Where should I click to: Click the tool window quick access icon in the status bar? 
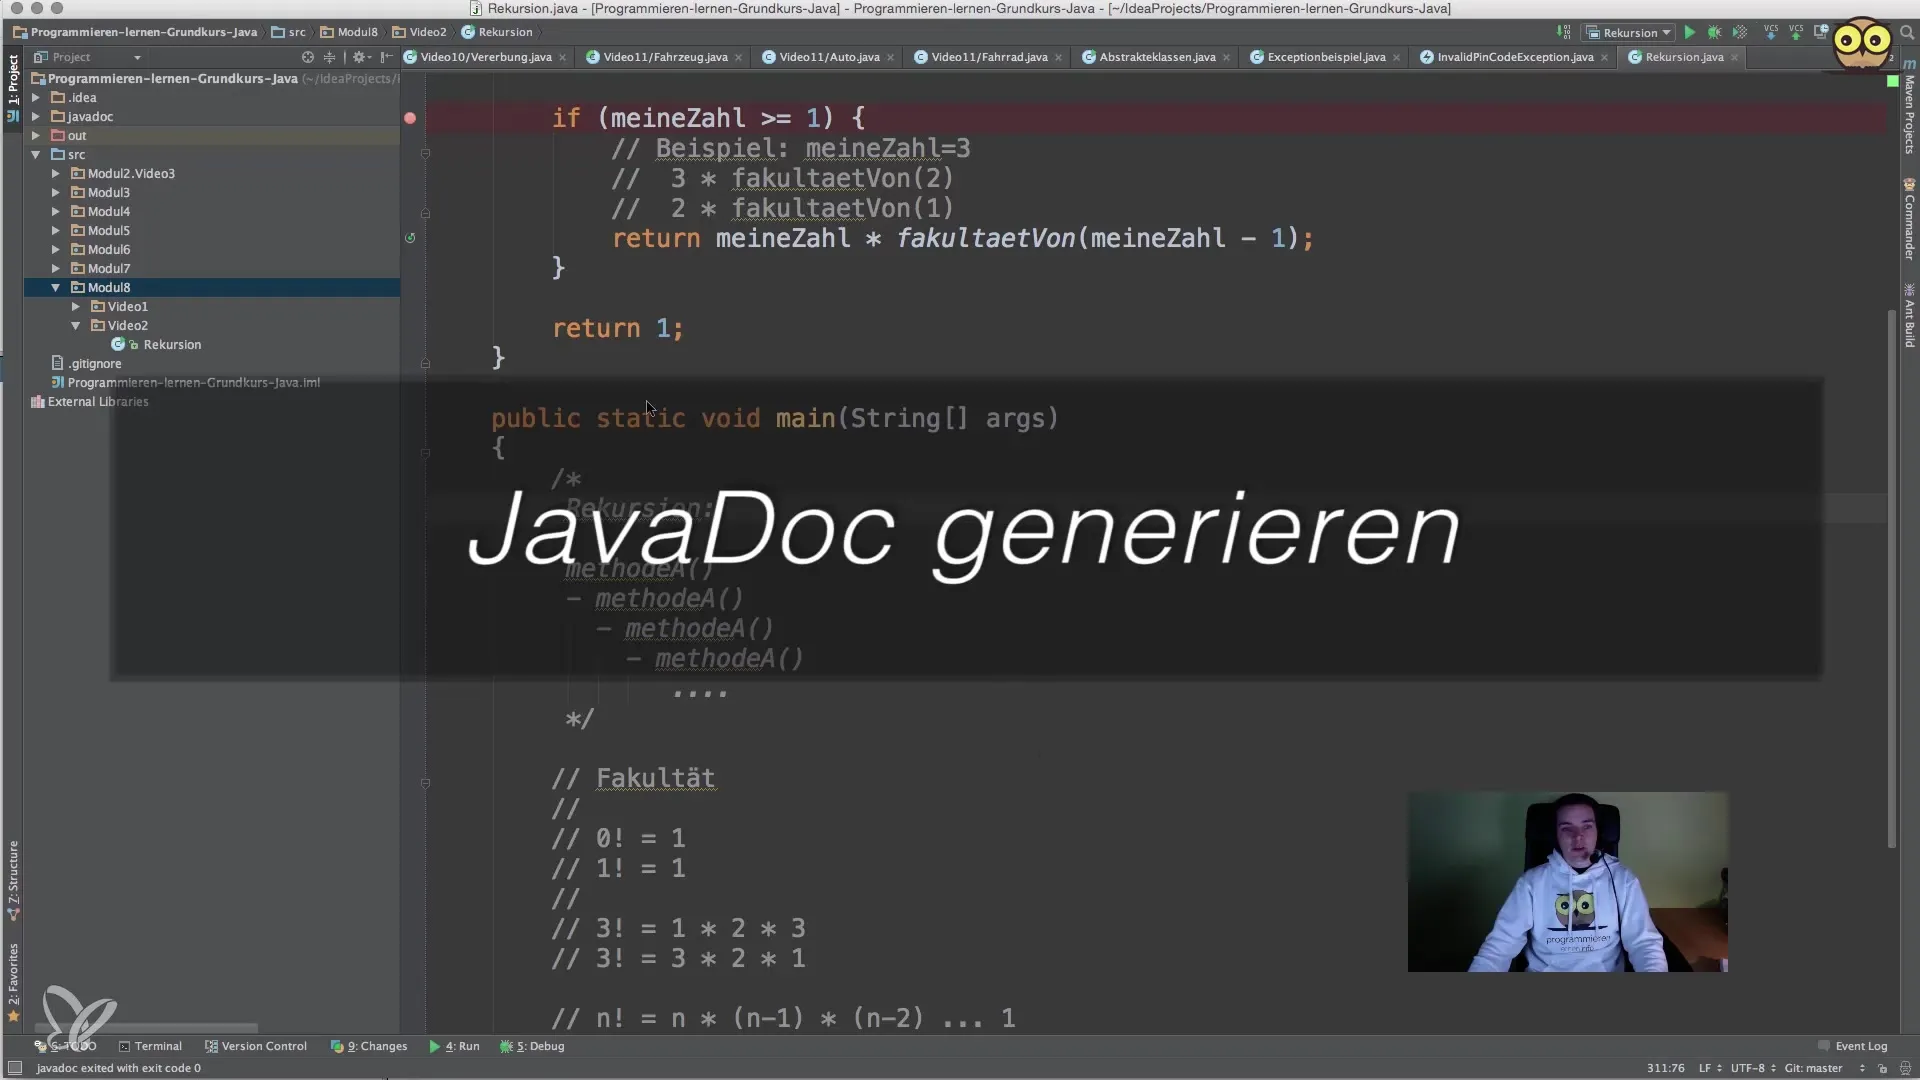point(15,1068)
